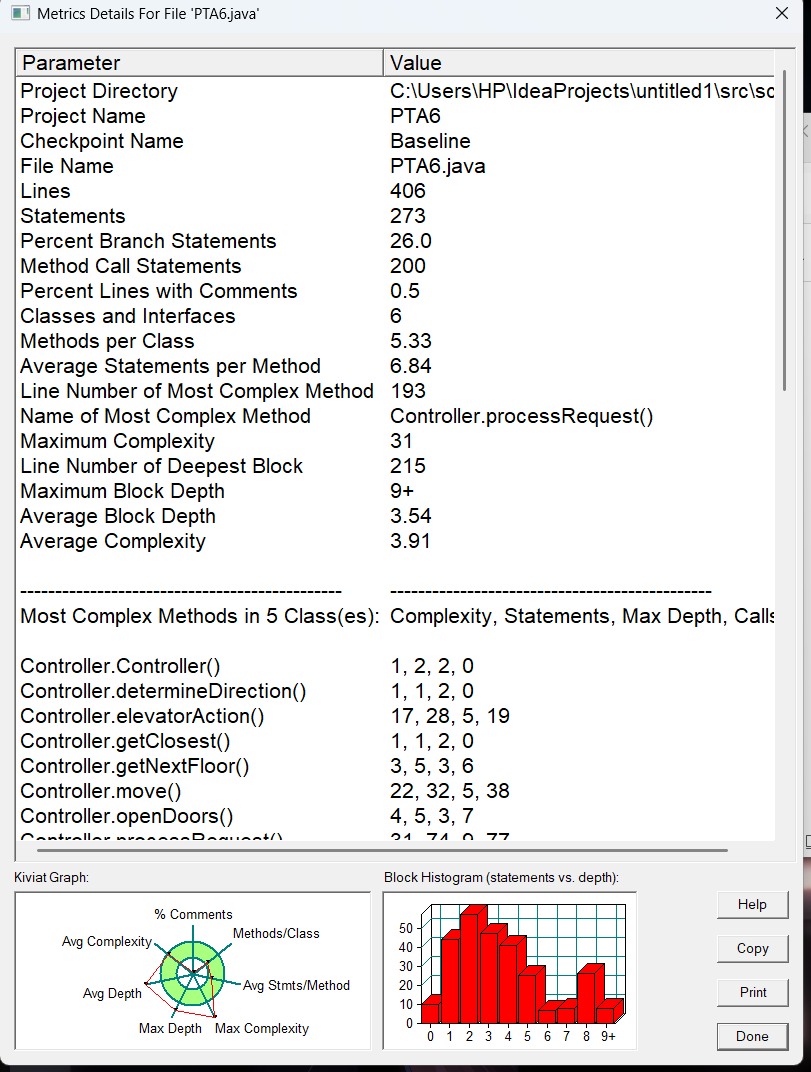Click the Kiviat Graph chart
811x1072 pixels.
193,971
